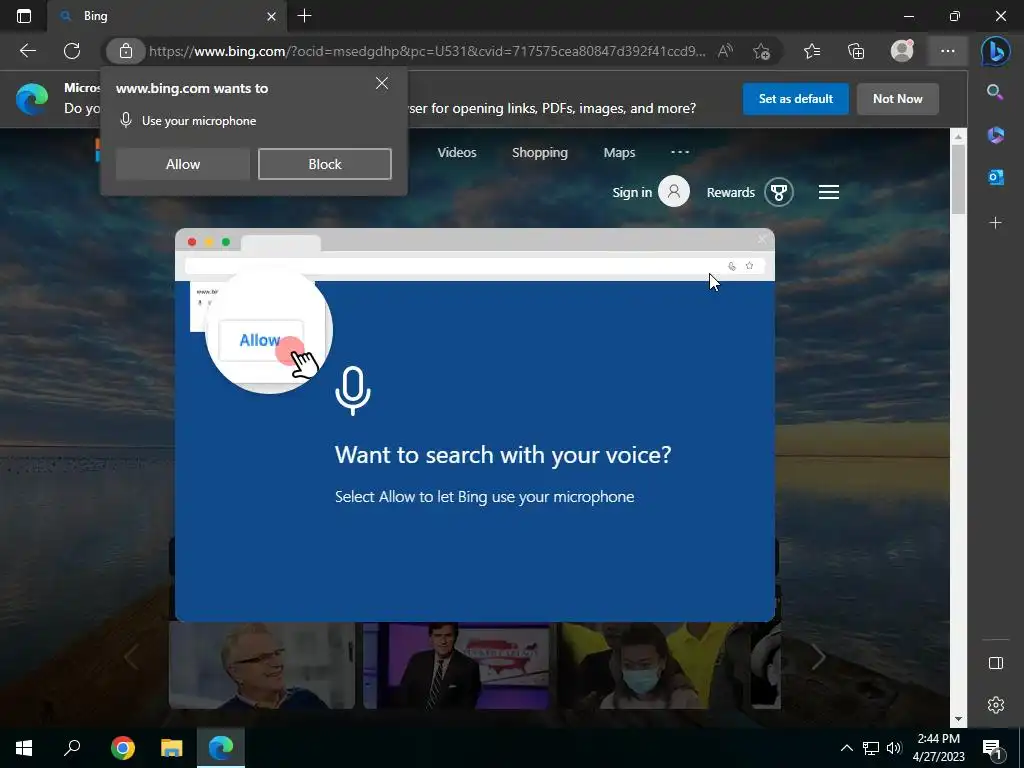Click the microphone icon in overlay
The height and width of the screenshot is (768, 1024).
tap(353, 391)
